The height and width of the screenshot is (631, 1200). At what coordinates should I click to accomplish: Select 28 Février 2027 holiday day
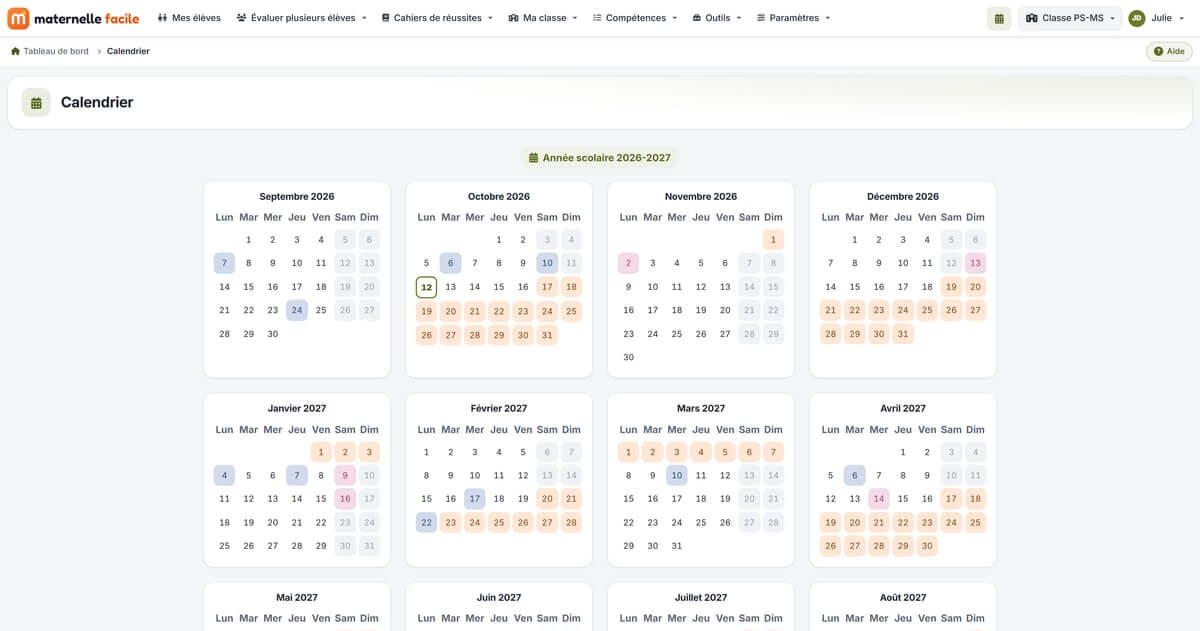(x=571, y=522)
